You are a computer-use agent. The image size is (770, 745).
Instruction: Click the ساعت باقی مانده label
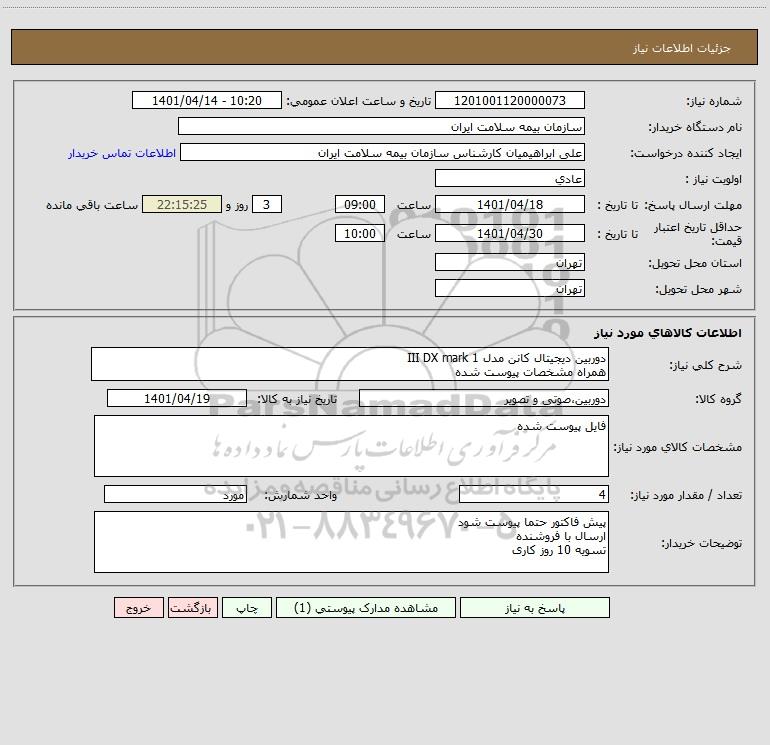(x=92, y=205)
